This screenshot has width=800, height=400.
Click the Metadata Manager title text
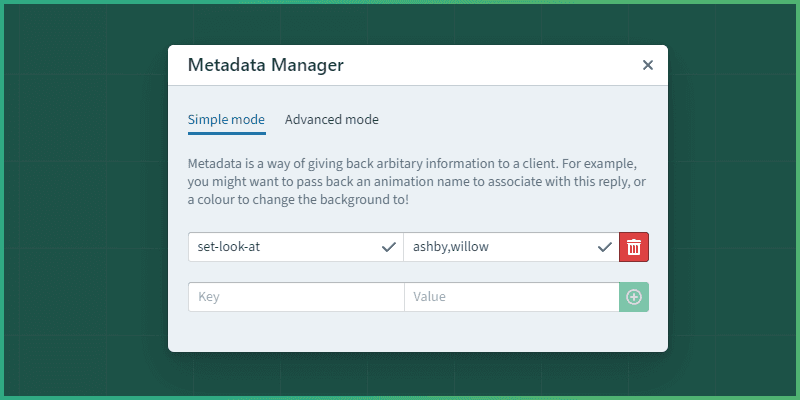[x=265, y=65]
